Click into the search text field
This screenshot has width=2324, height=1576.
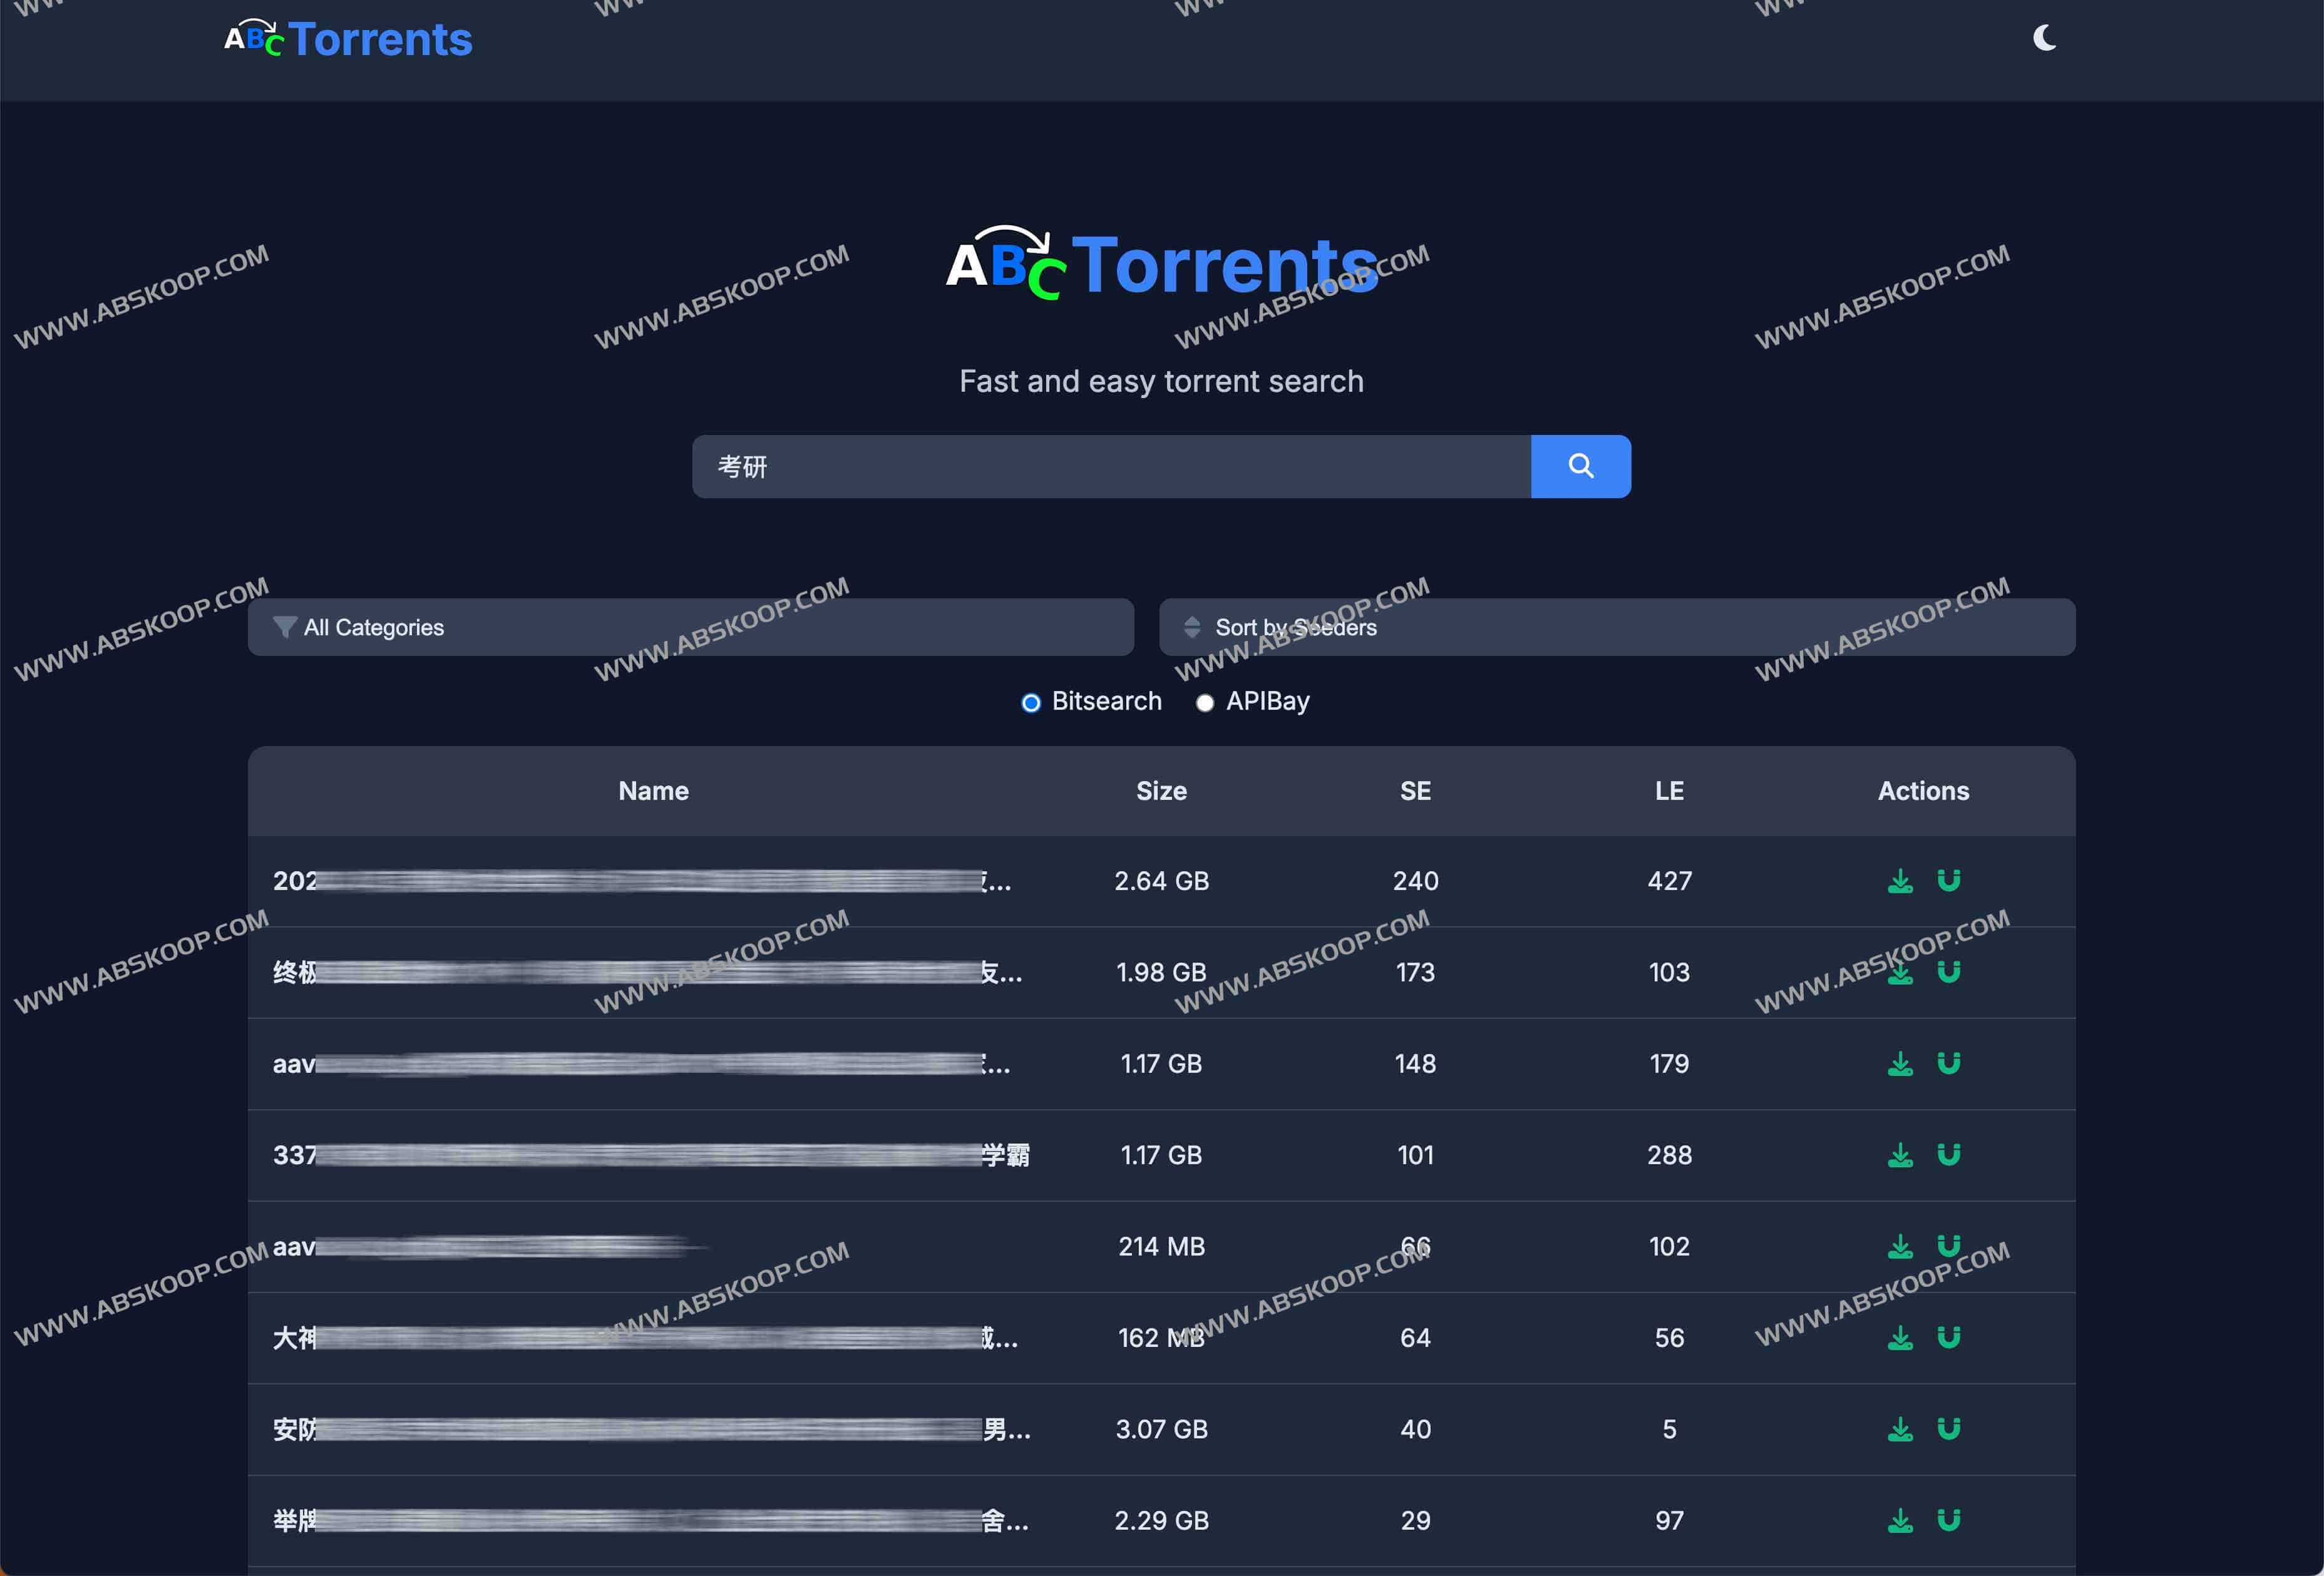point(1110,466)
